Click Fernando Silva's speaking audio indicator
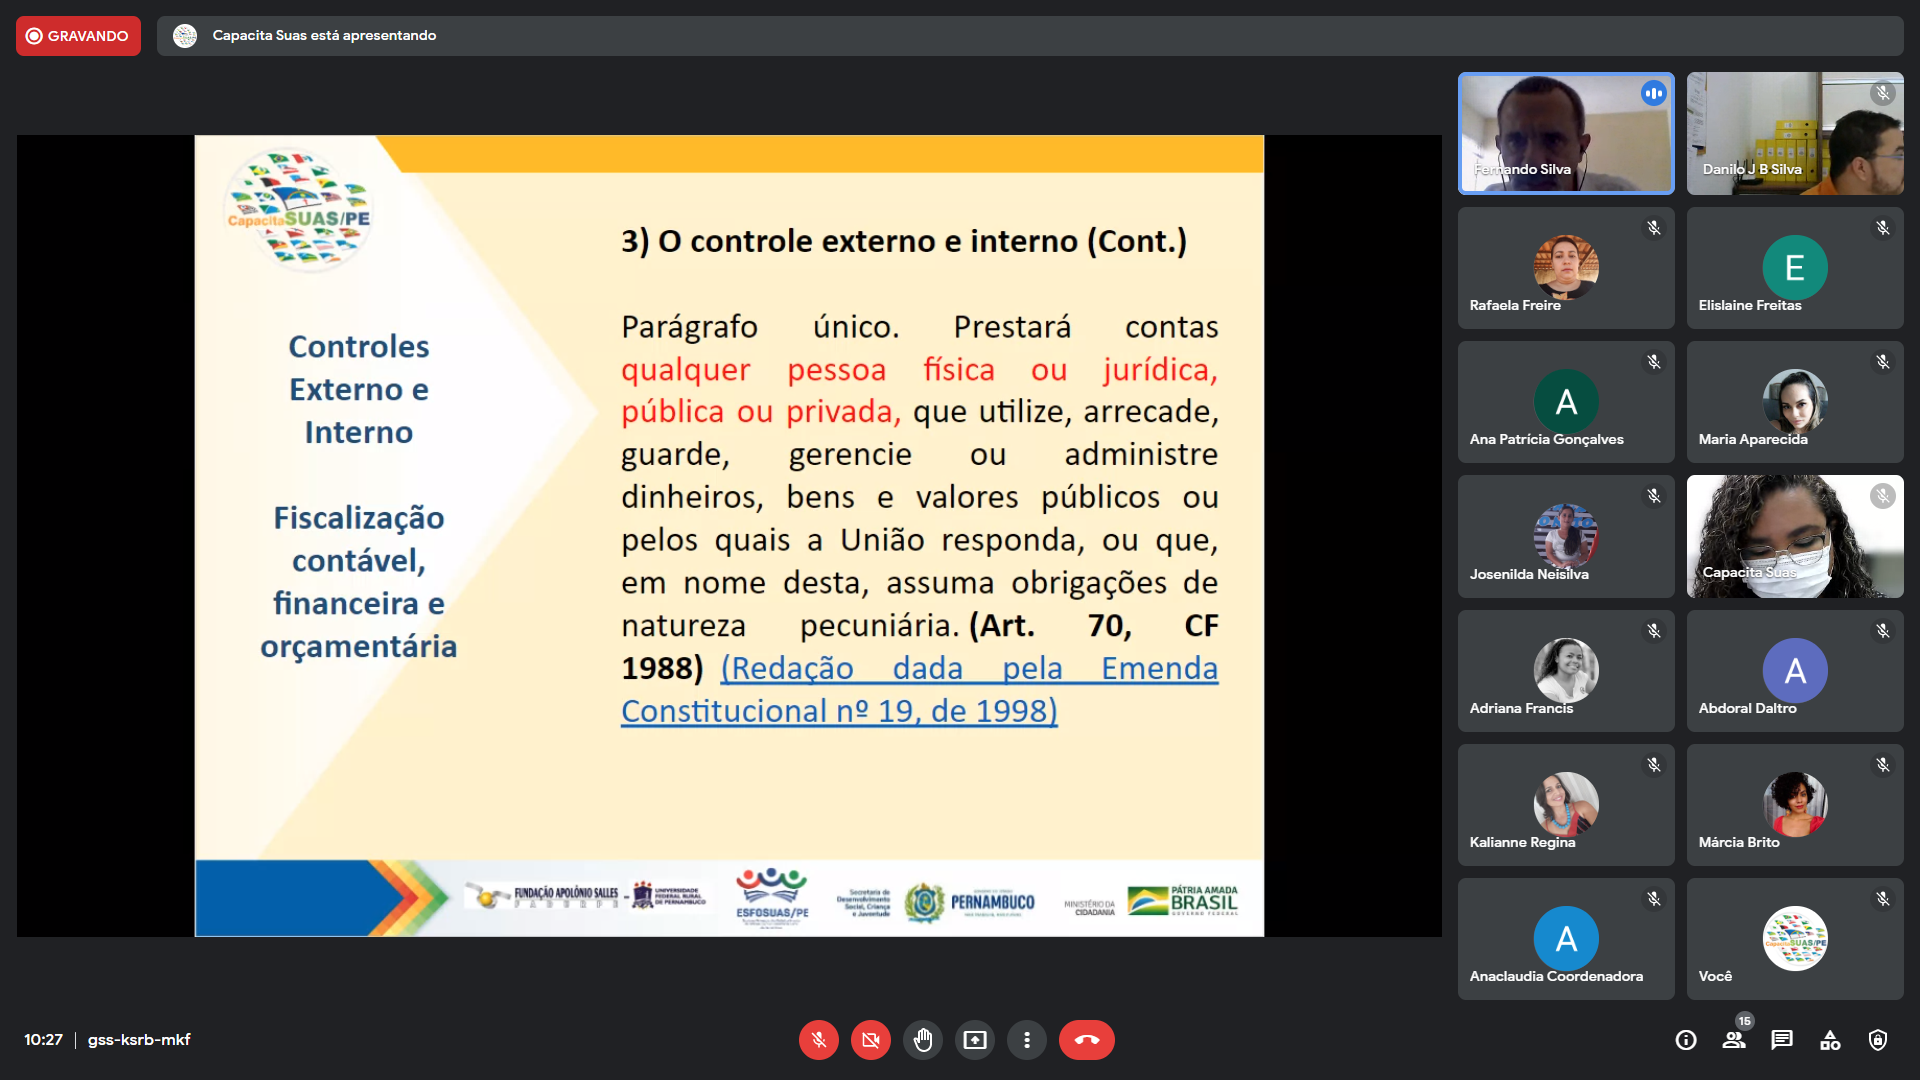The image size is (1920, 1080). [x=1653, y=93]
